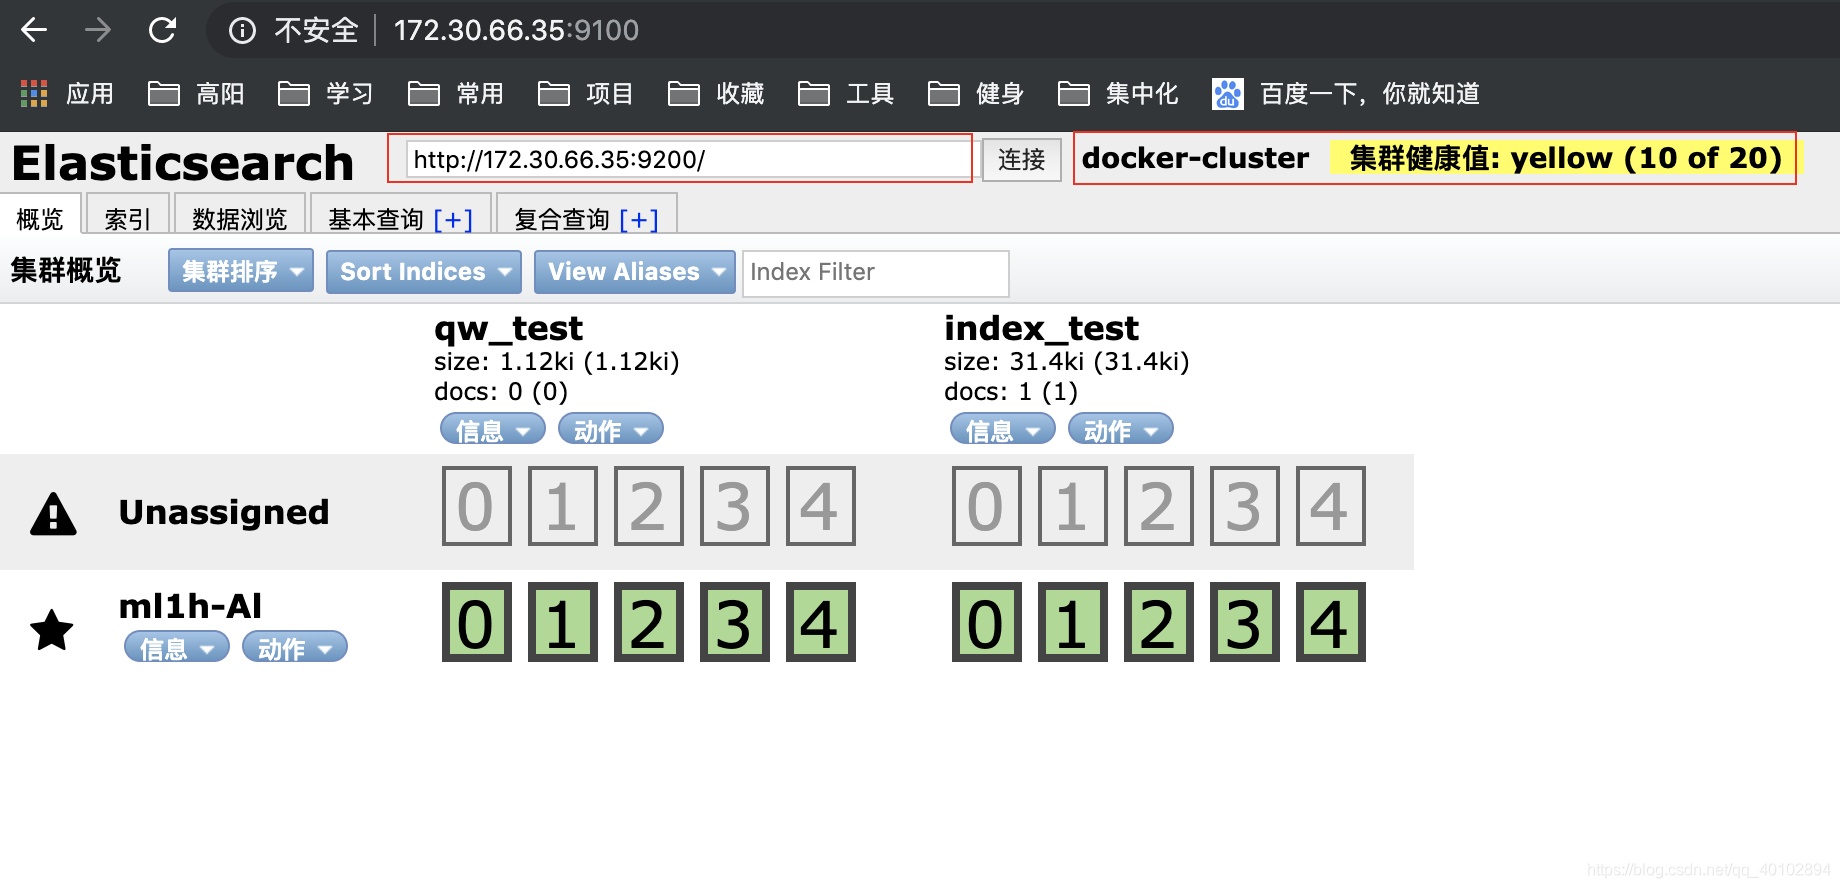This screenshot has width=1840, height=888.
Task: Click the ml1h-AI node name
Action: (190, 606)
